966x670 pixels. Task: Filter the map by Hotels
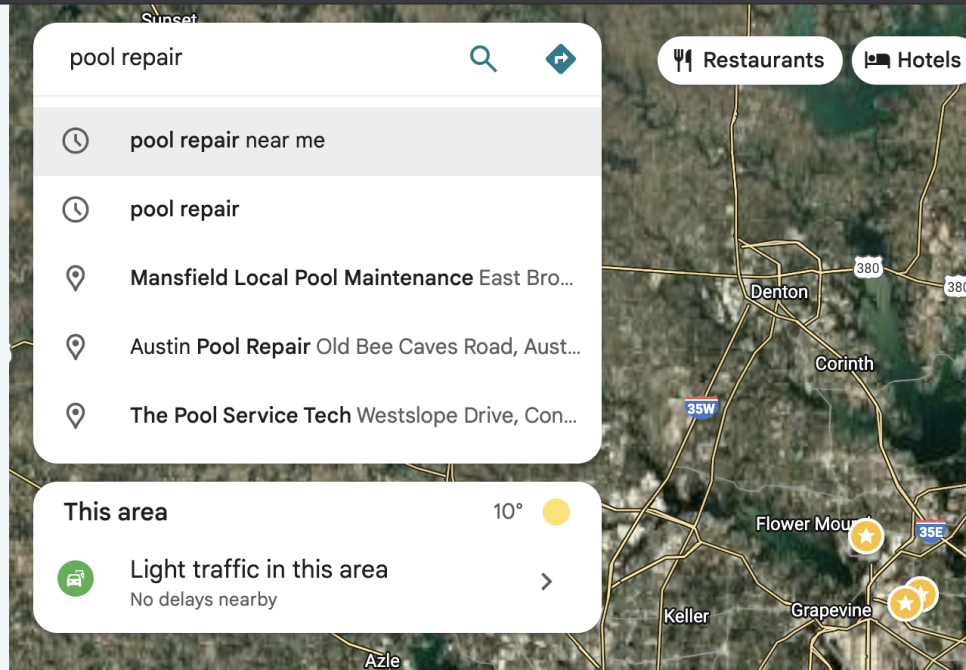pos(912,60)
